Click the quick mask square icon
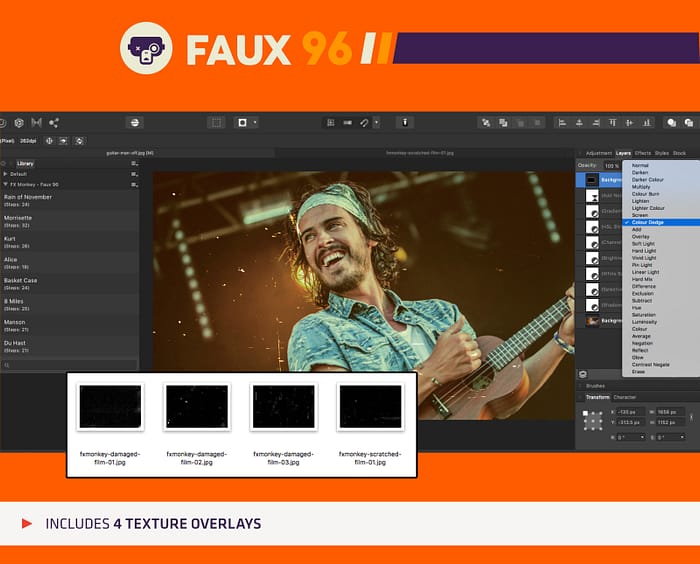700x564 pixels. point(242,123)
